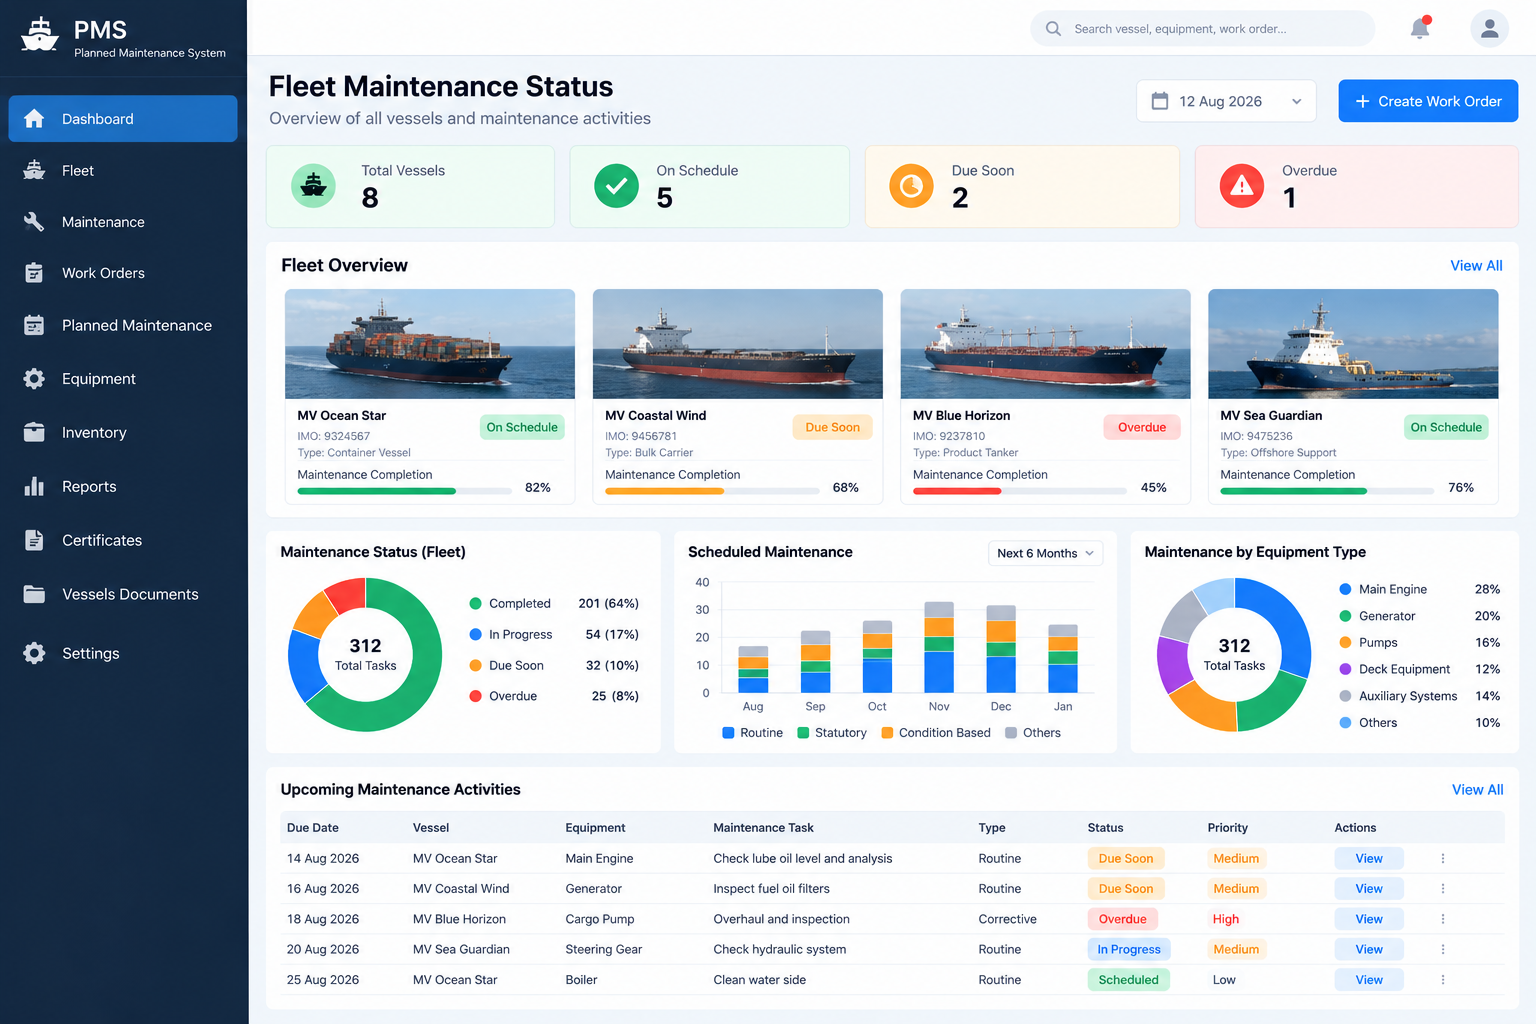Open the 12 Aug 2026 date dropdown
The width and height of the screenshot is (1536, 1024).
coord(1226,101)
